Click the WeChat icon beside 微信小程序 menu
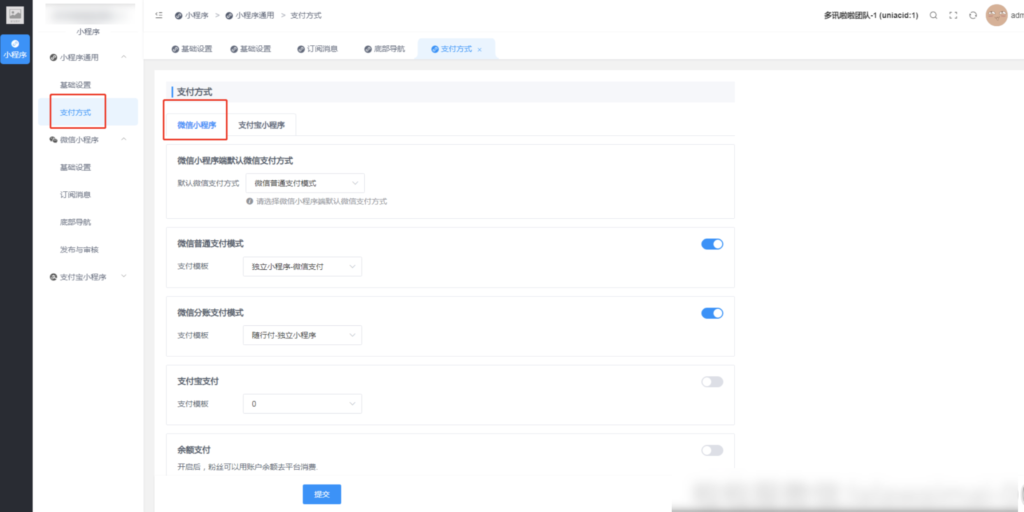The image size is (1024, 512). pos(54,140)
